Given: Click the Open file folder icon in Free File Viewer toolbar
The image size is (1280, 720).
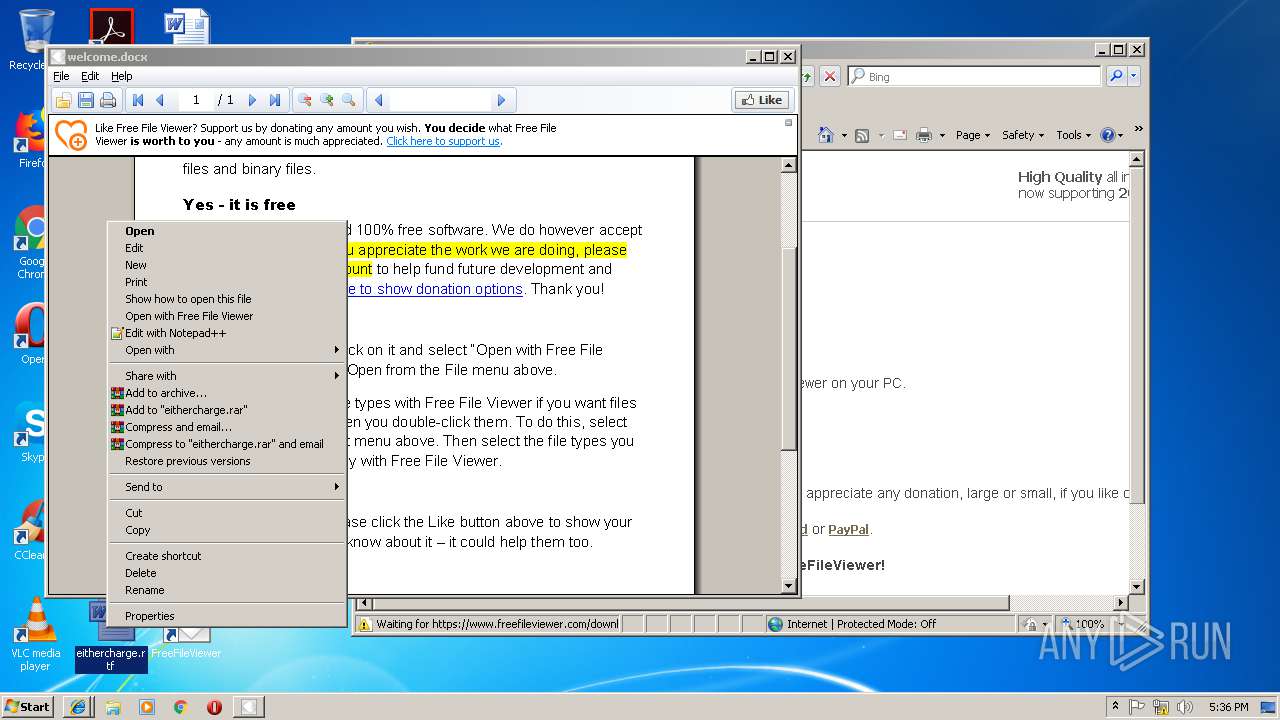Looking at the screenshot, I should tap(63, 100).
